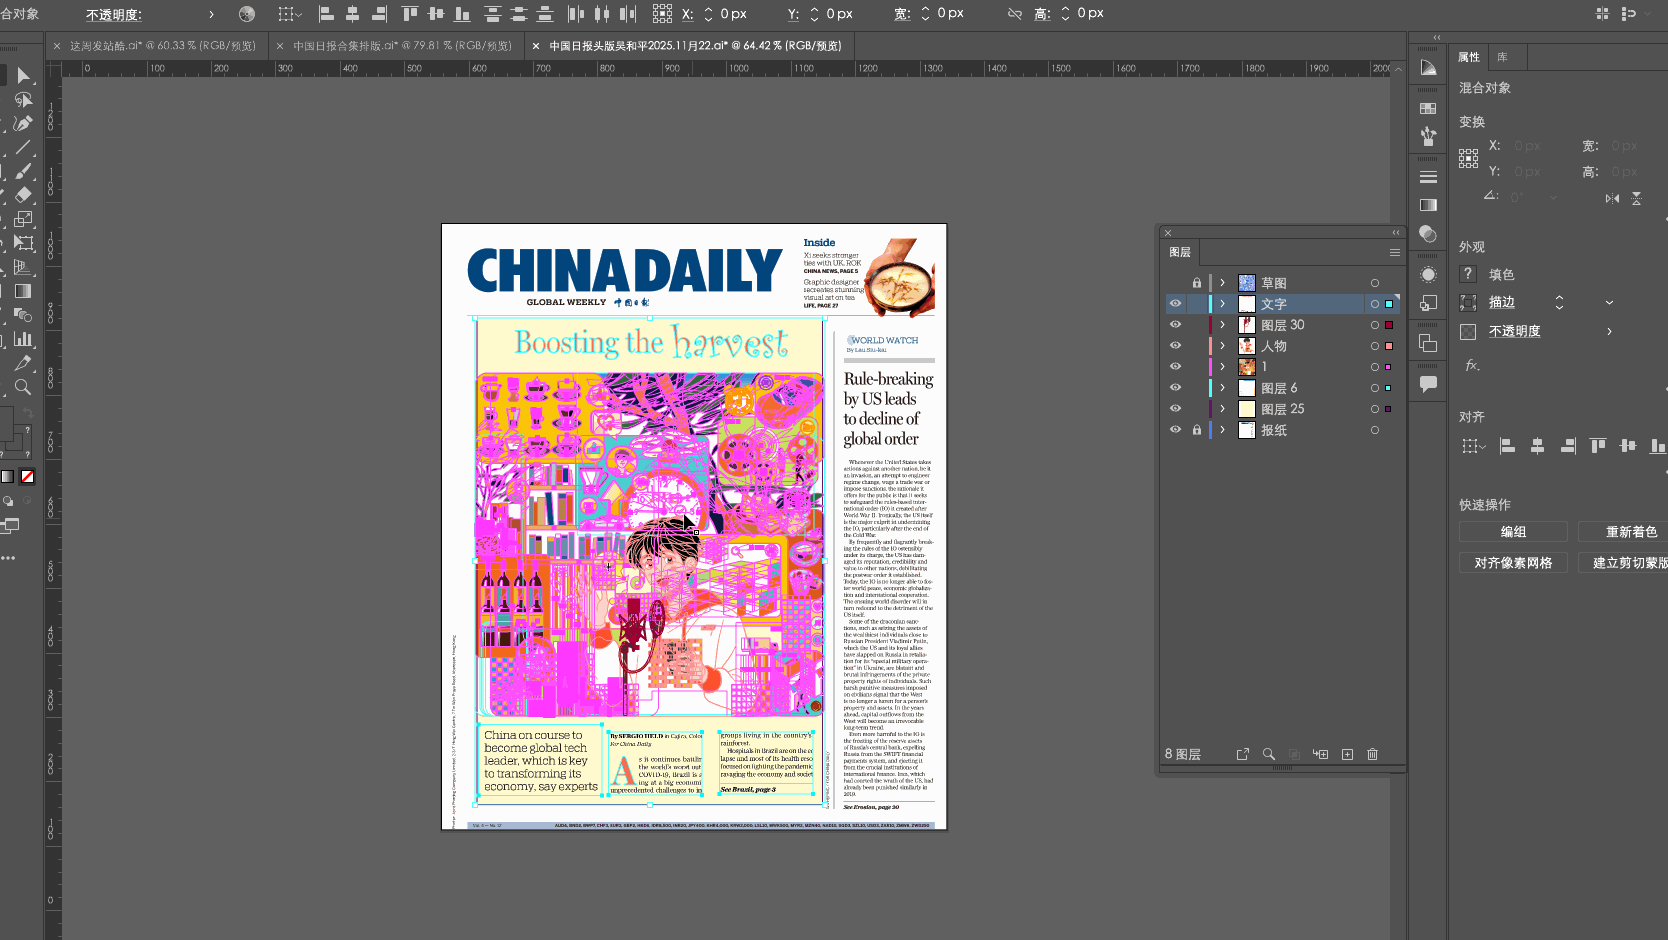Expand the 图层 30 layer
Screen dimensions: 1668x940
pyautogui.click(x=1222, y=325)
